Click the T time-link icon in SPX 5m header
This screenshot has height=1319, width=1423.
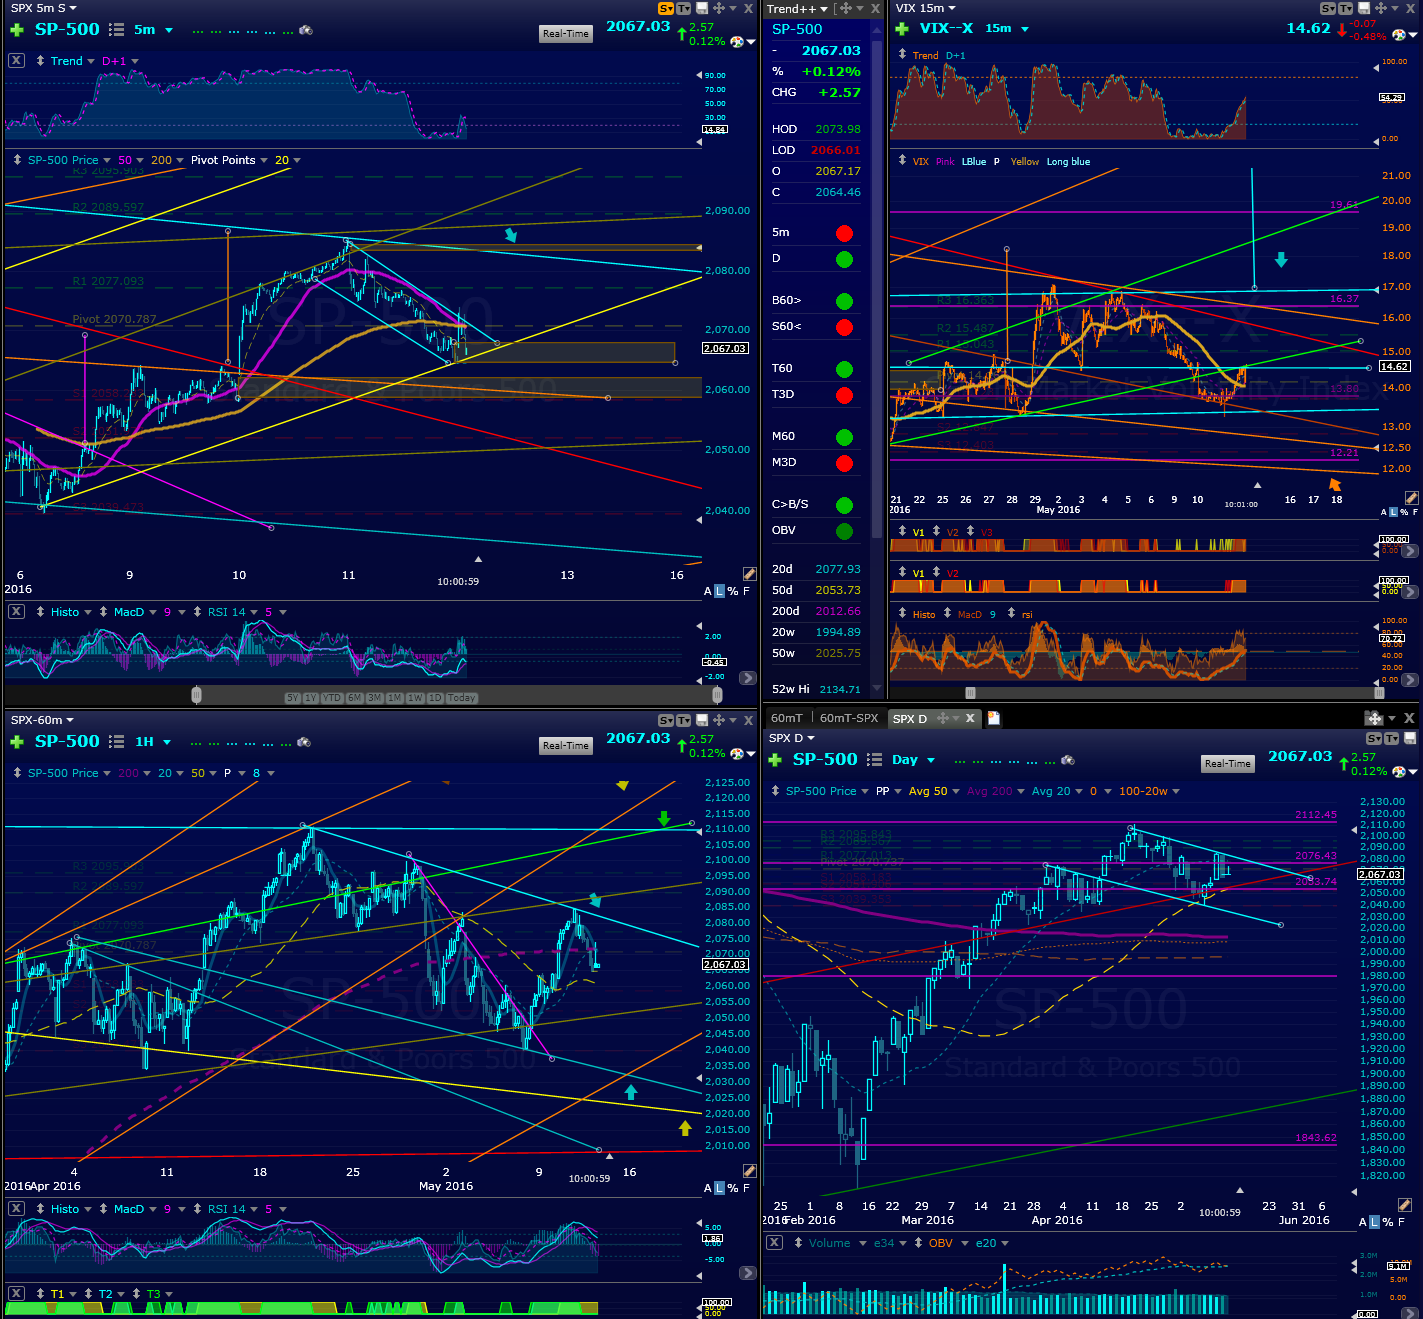click(684, 8)
